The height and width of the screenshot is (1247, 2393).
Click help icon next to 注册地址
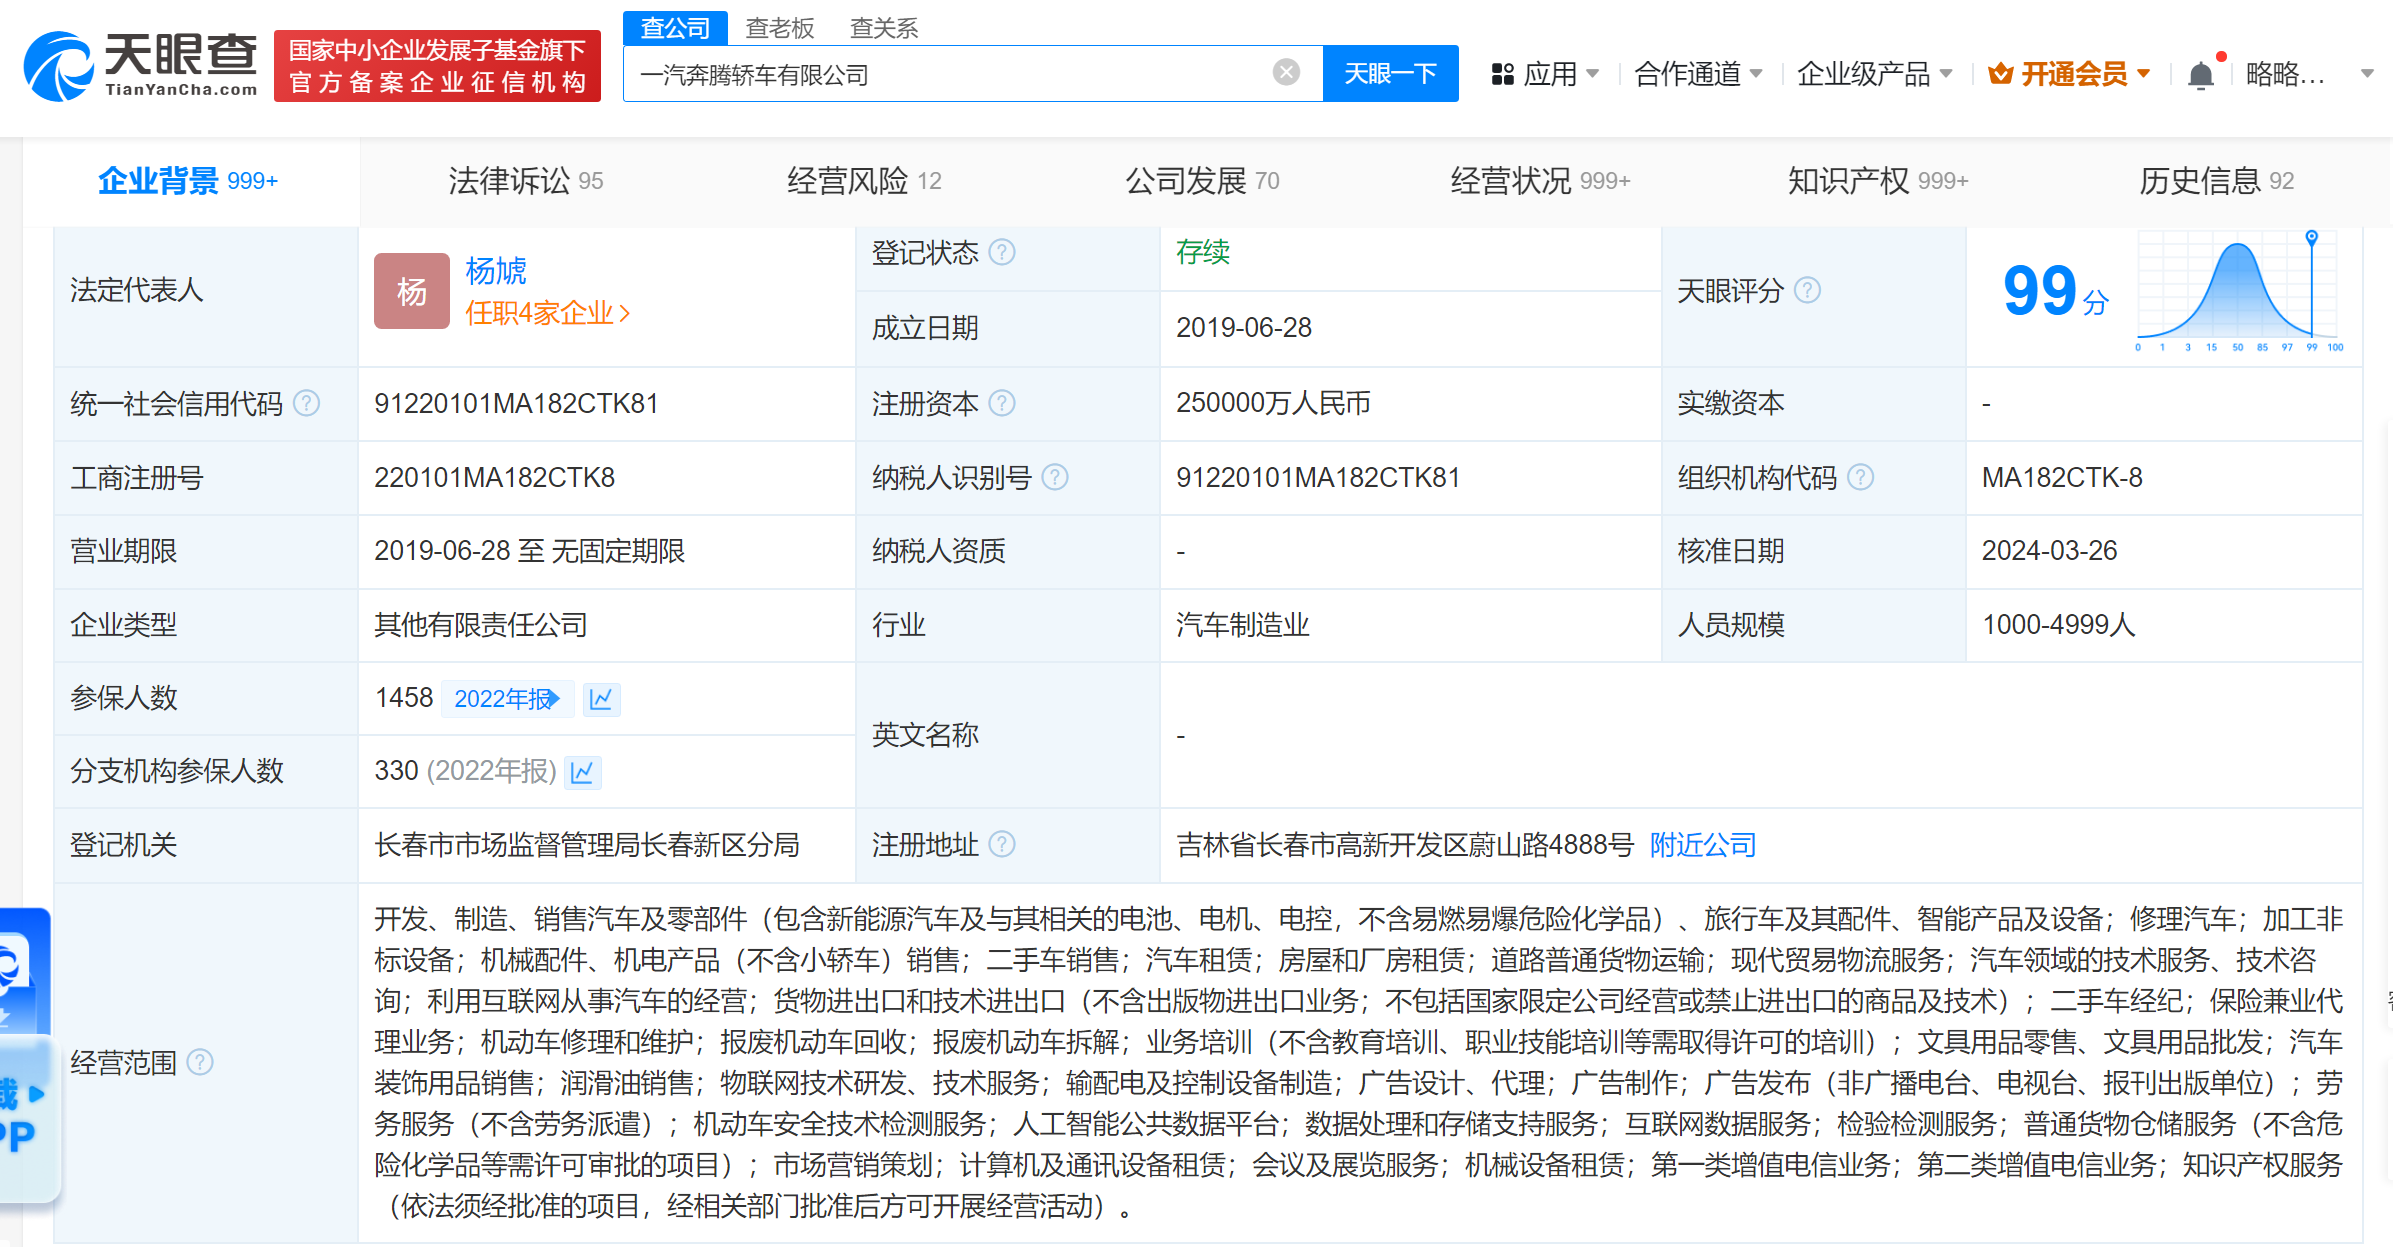pyautogui.click(x=1002, y=845)
